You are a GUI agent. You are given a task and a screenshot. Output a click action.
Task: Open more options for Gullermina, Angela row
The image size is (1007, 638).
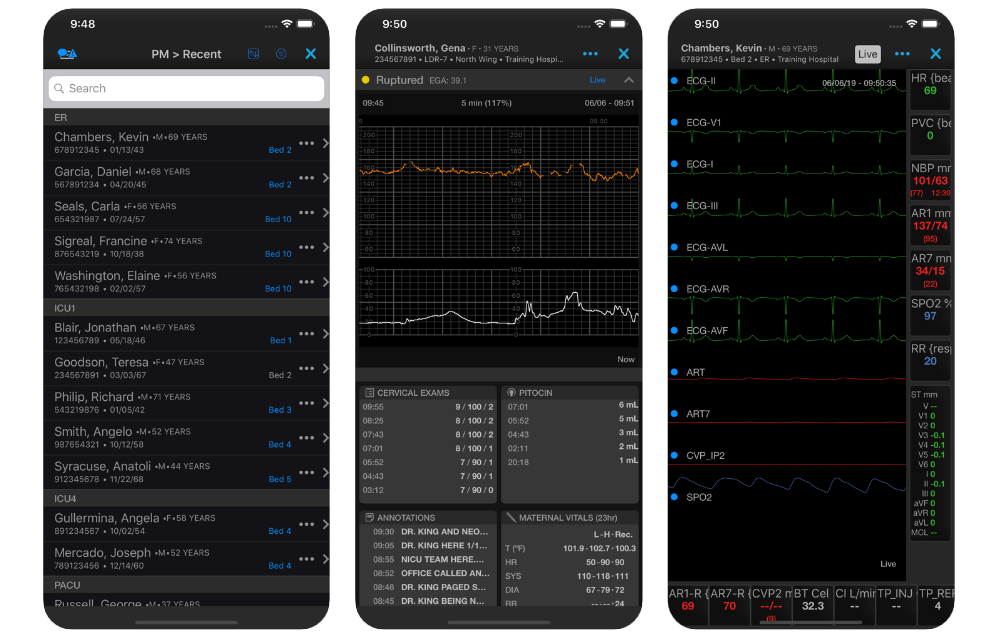[x=306, y=525]
